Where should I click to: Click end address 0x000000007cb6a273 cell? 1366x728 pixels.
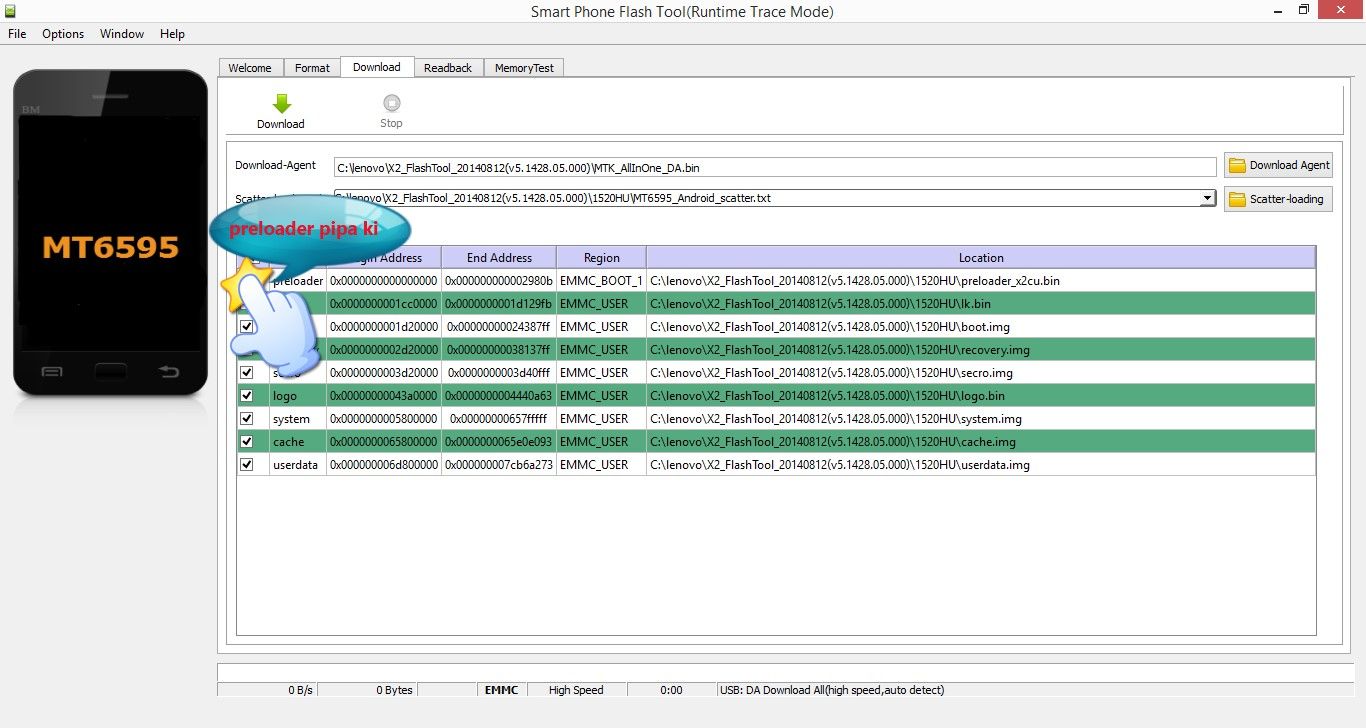pyautogui.click(x=499, y=464)
